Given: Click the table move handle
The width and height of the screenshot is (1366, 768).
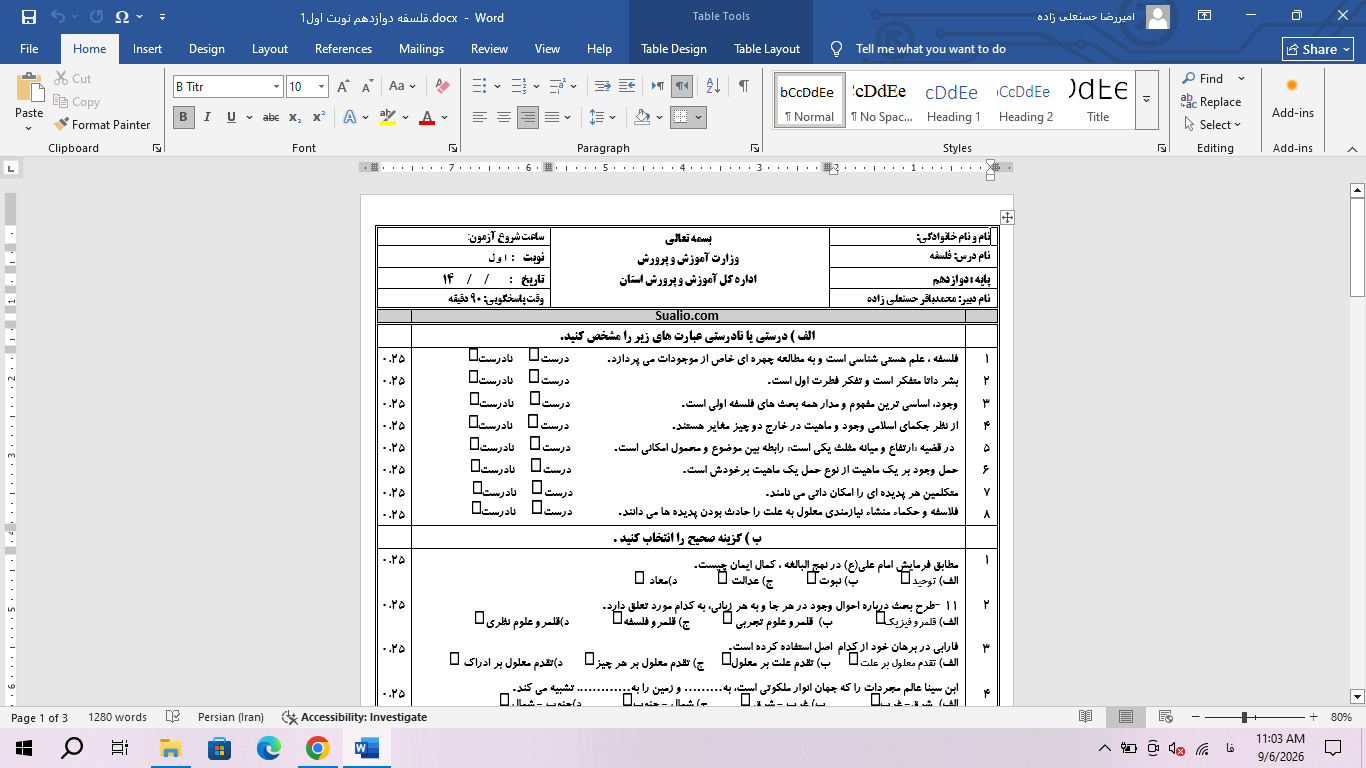Looking at the screenshot, I should click(1007, 217).
